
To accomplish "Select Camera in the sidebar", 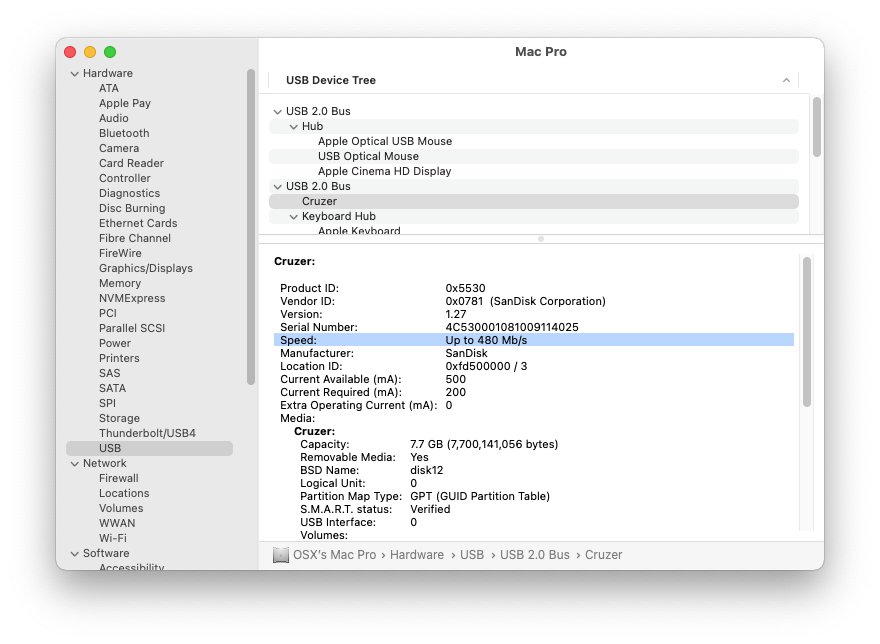I will [119, 148].
